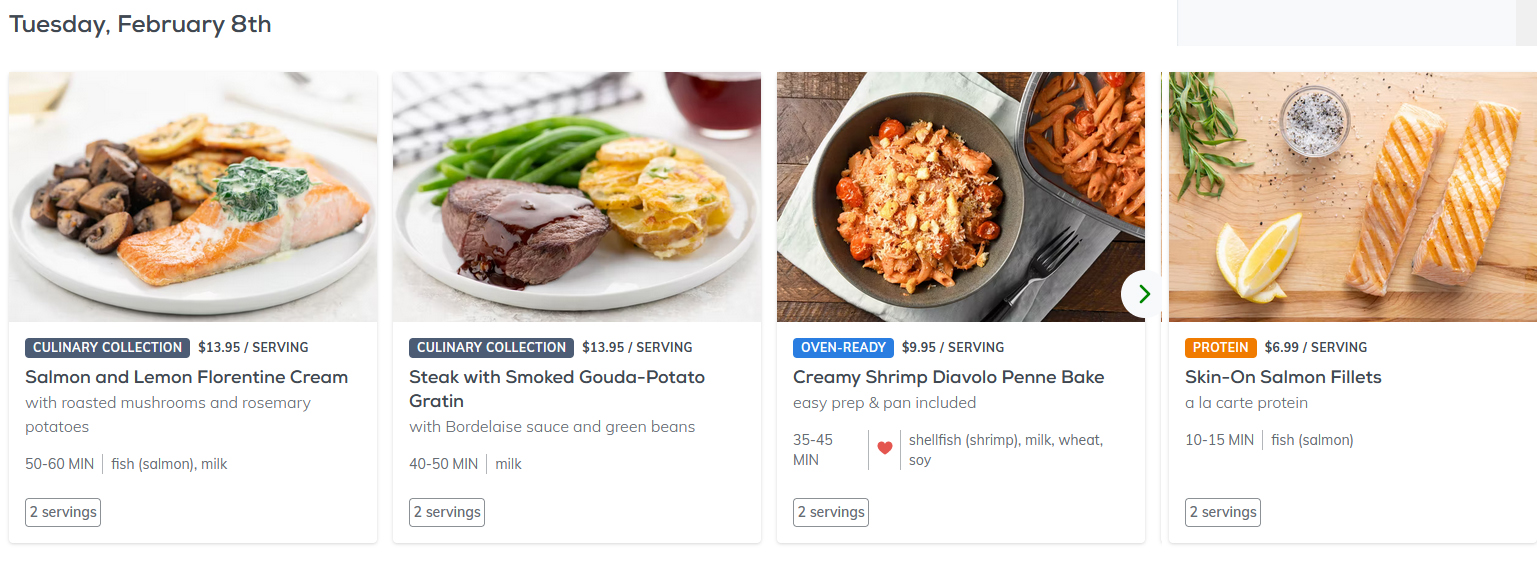The height and width of the screenshot is (561, 1537).
Task: Select 2 servings for Creamy Shrimp Diavolo Penne
Action: pyautogui.click(x=831, y=512)
